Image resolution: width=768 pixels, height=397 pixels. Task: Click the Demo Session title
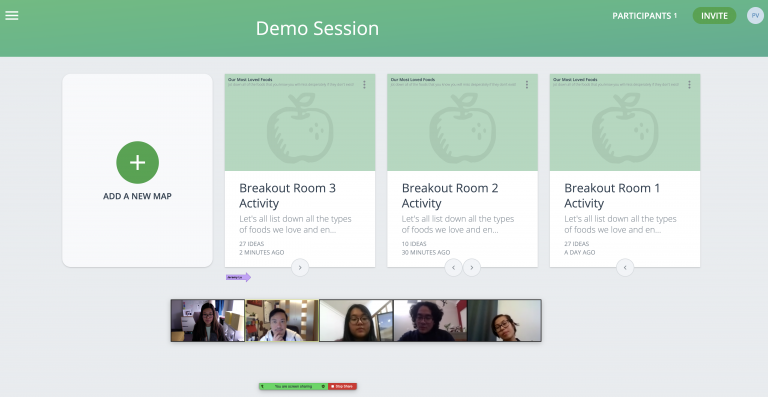point(317,28)
